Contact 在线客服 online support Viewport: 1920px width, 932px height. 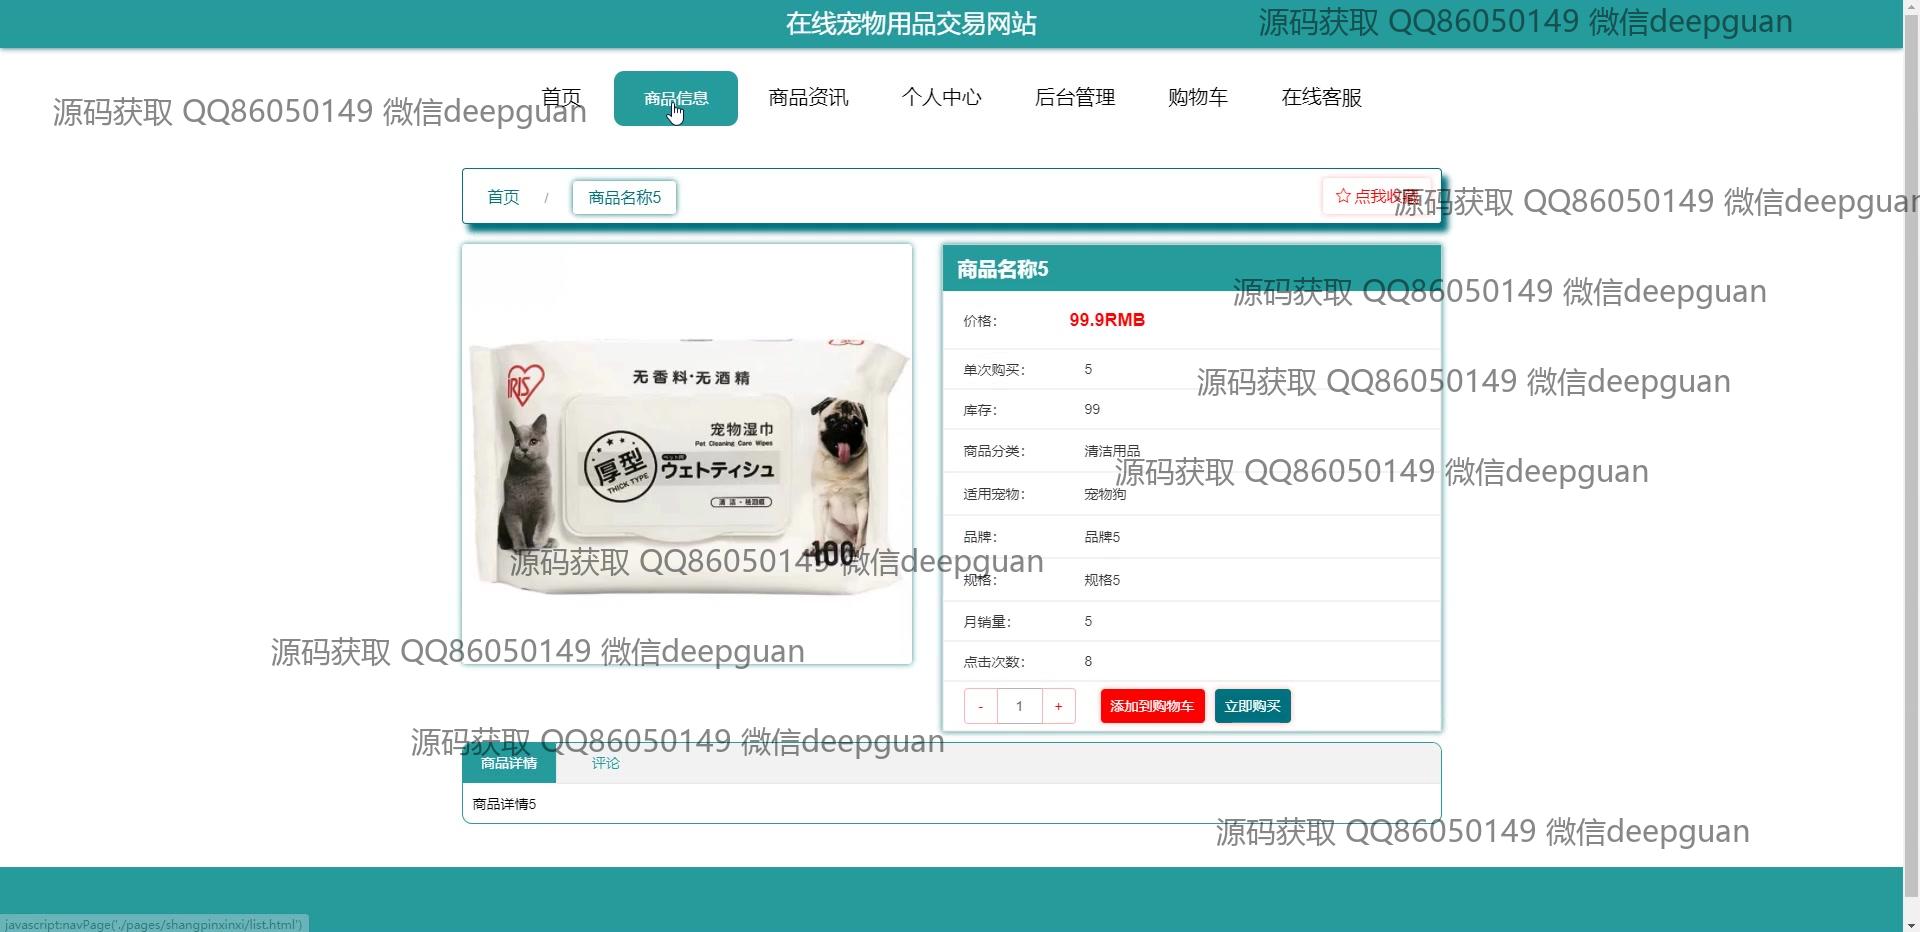(1321, 98)
